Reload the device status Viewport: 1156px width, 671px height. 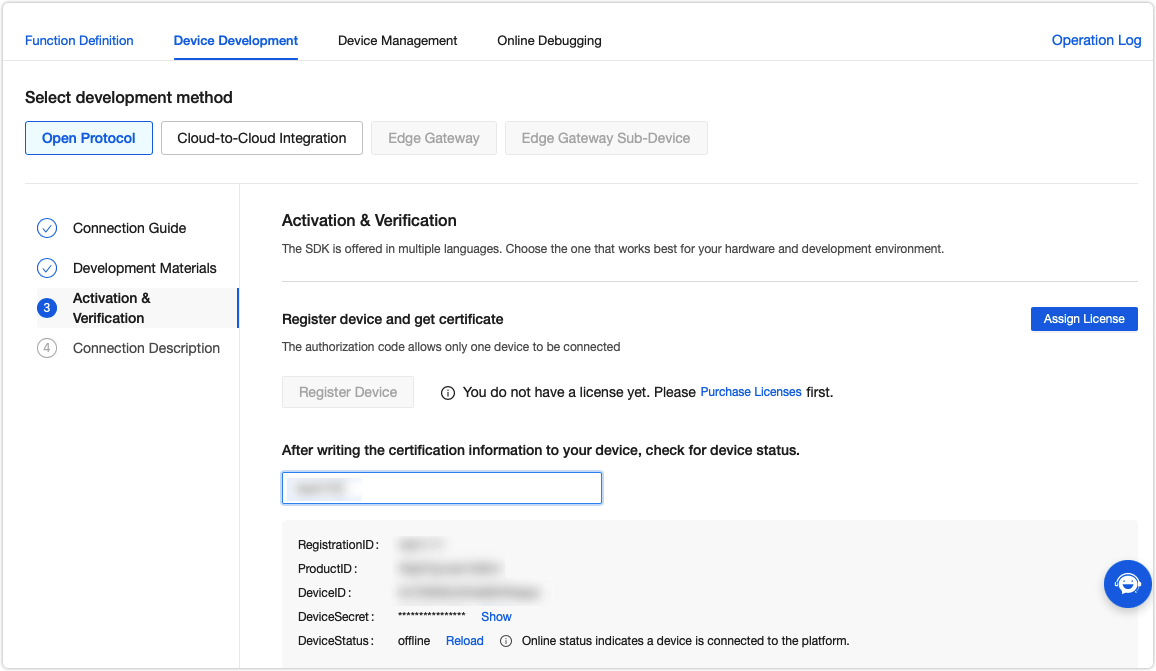pyautogui.click(x=465, y=641)
